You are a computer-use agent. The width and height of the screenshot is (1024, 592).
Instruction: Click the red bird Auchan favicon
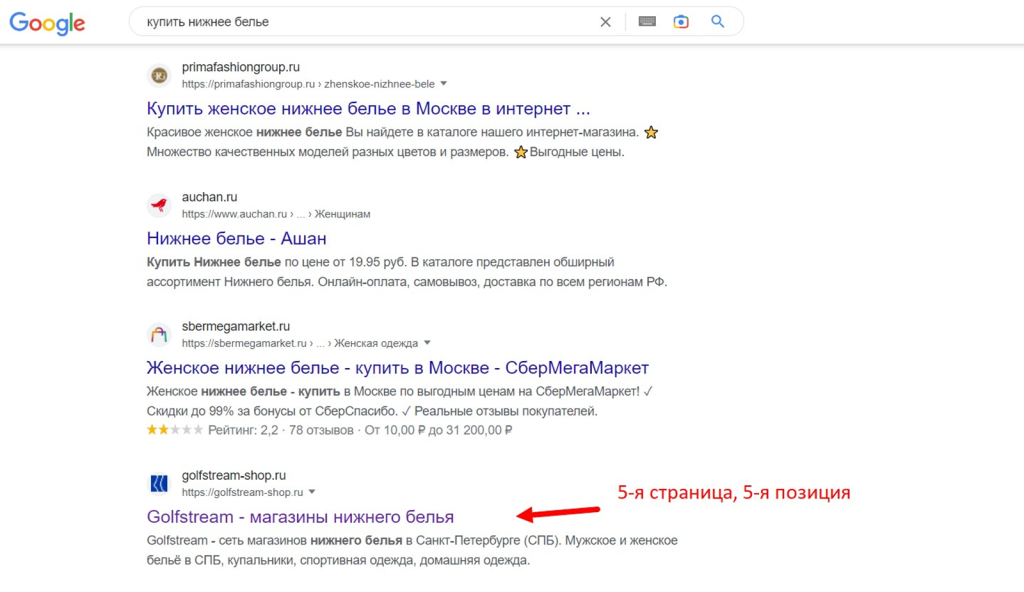point(159,205)
